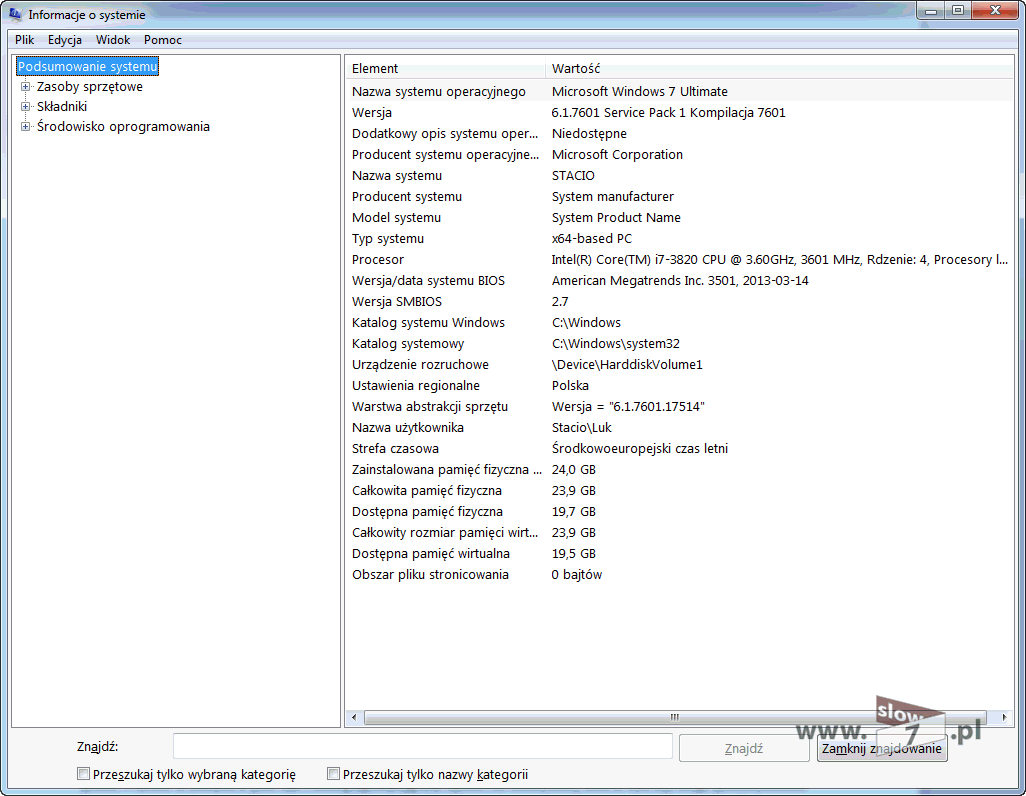Click the horizontal scrollbar thumb
Image resolution: width=1026 pixels, height=796 pixels.
pyautogui.click(x=675, y=717)
